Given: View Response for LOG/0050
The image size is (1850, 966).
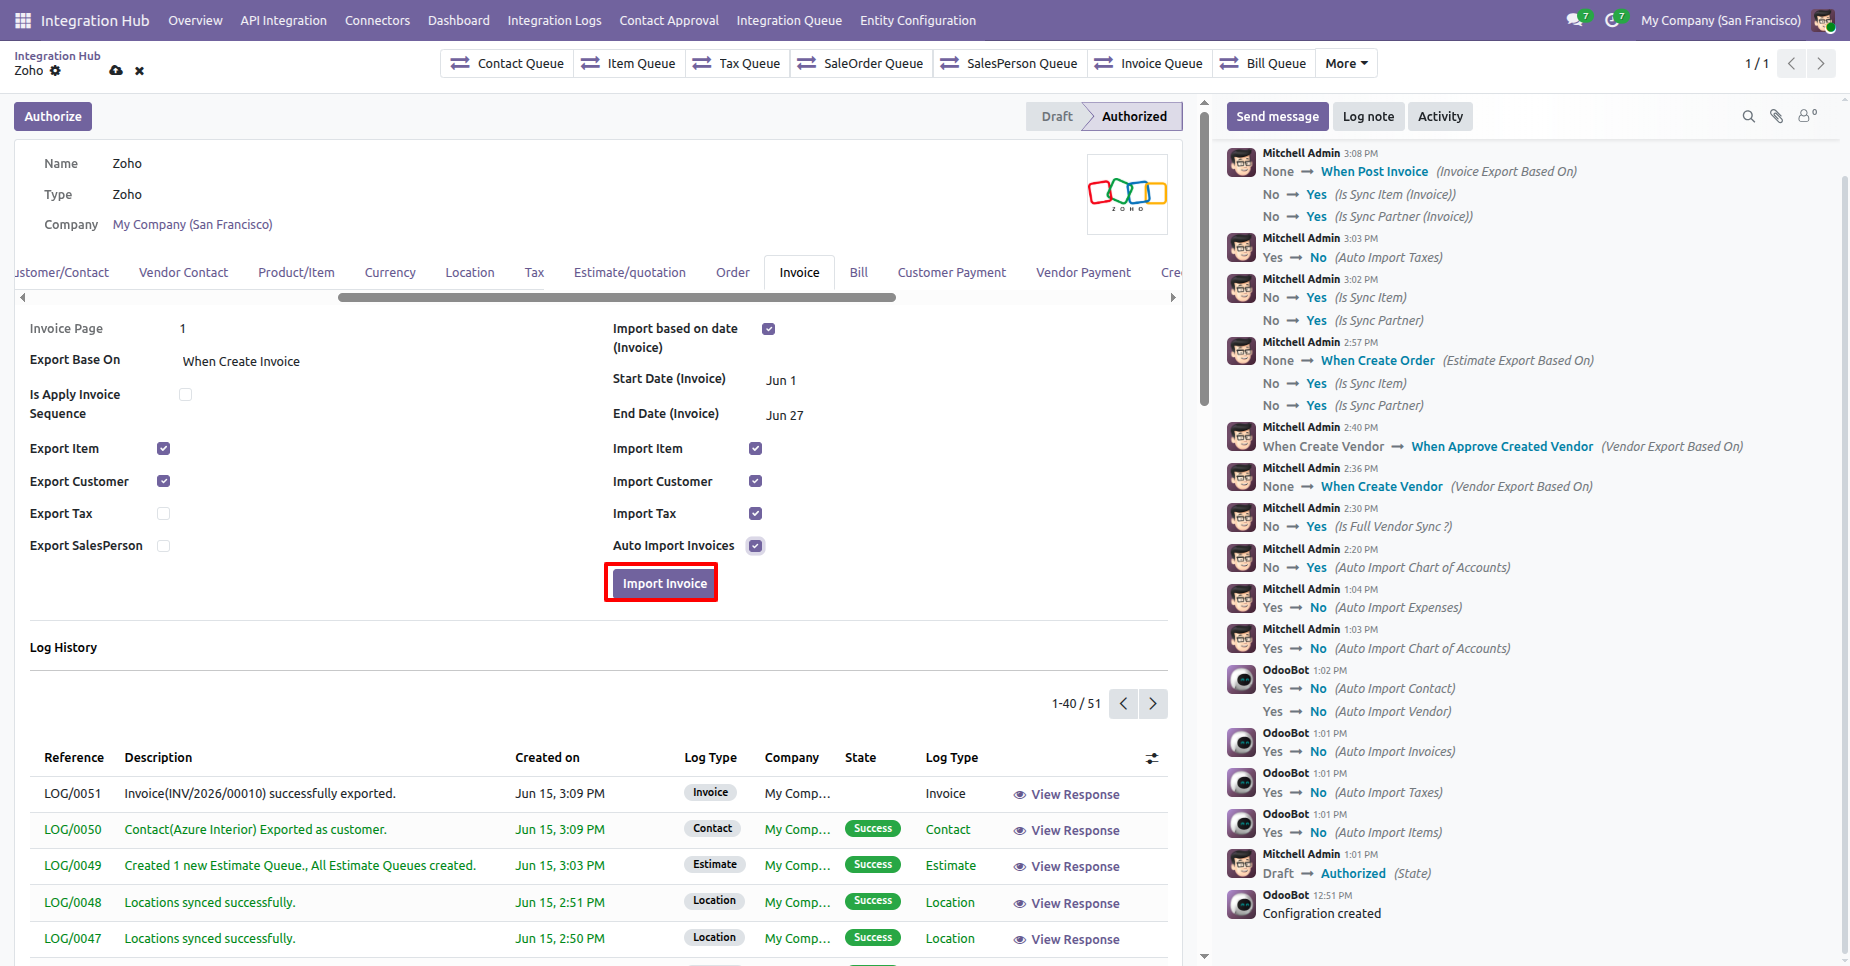Looking at the screenshot, I should [1066, 831].
